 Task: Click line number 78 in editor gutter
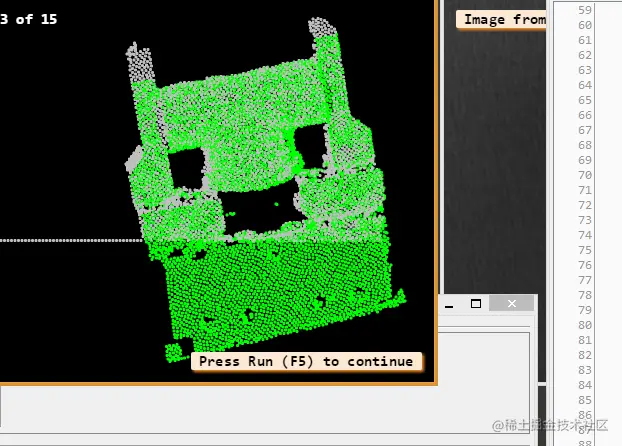click(585, 295)
